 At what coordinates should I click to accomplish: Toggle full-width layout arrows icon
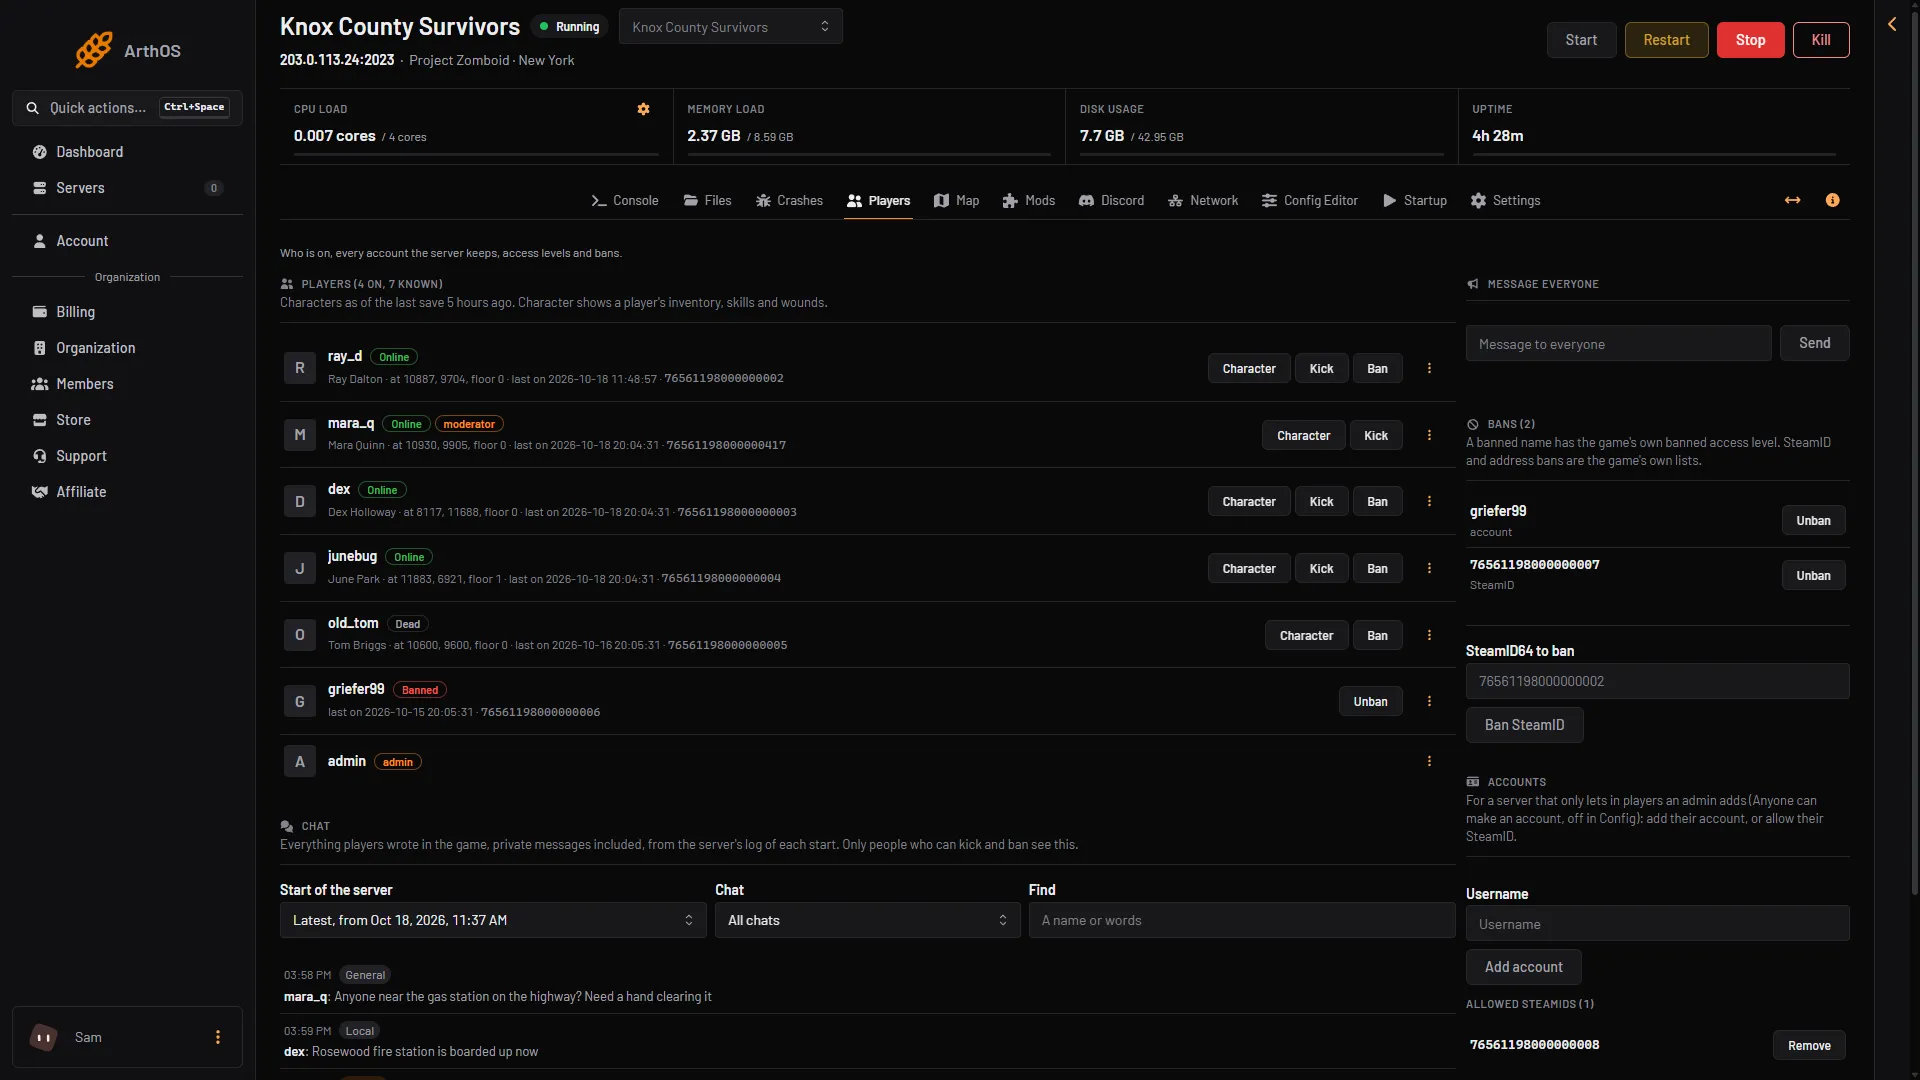[1792, 201]
